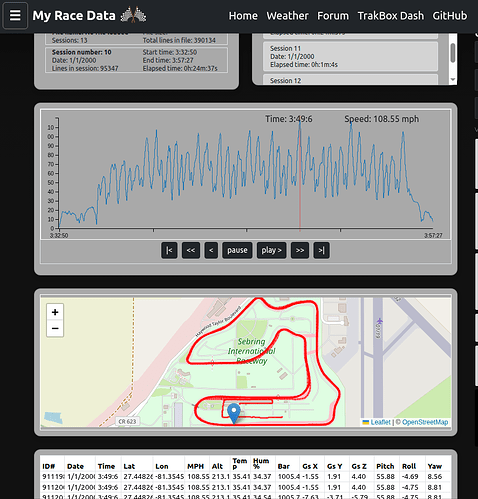478x499 pixels.
Task: Select Session 11 in the list
Action: click(350, 56)
